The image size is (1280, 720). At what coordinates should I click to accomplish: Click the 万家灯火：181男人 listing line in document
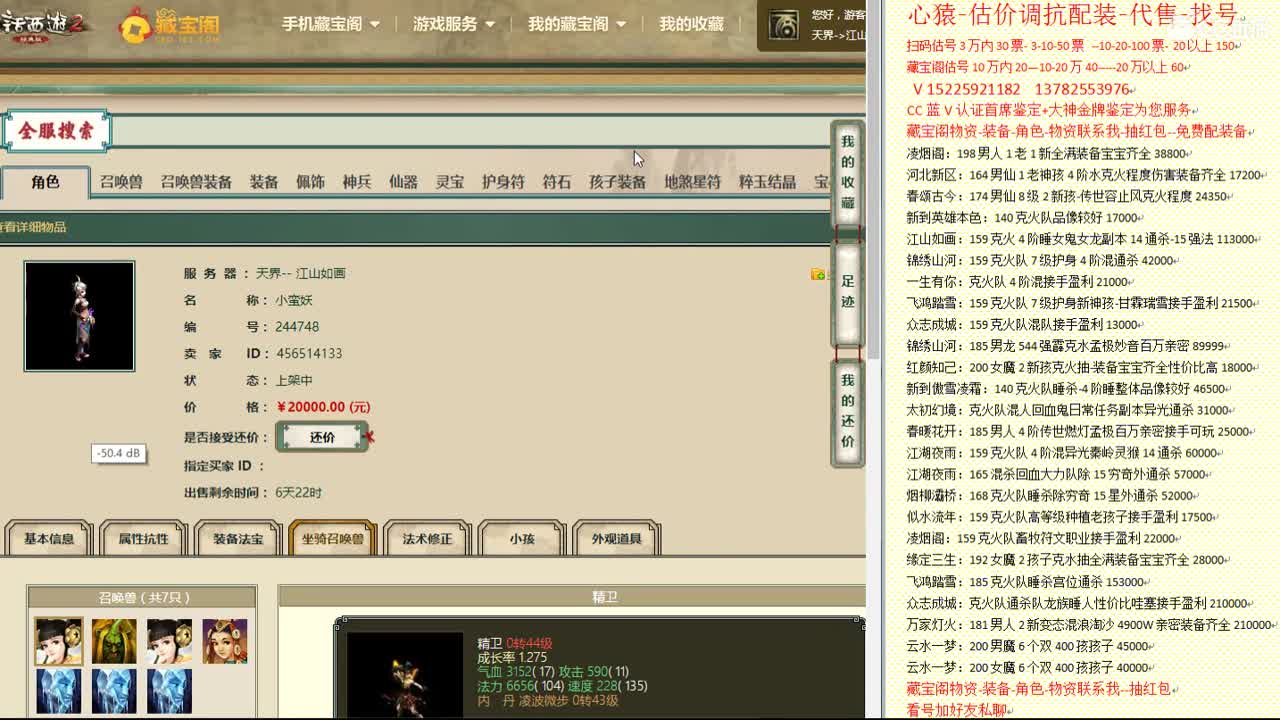1090,624
